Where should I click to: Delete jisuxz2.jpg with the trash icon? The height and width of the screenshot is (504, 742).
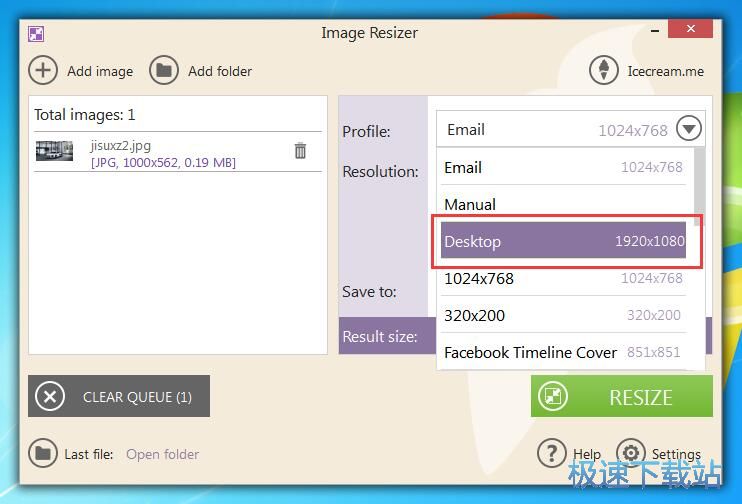click(300, 151)
